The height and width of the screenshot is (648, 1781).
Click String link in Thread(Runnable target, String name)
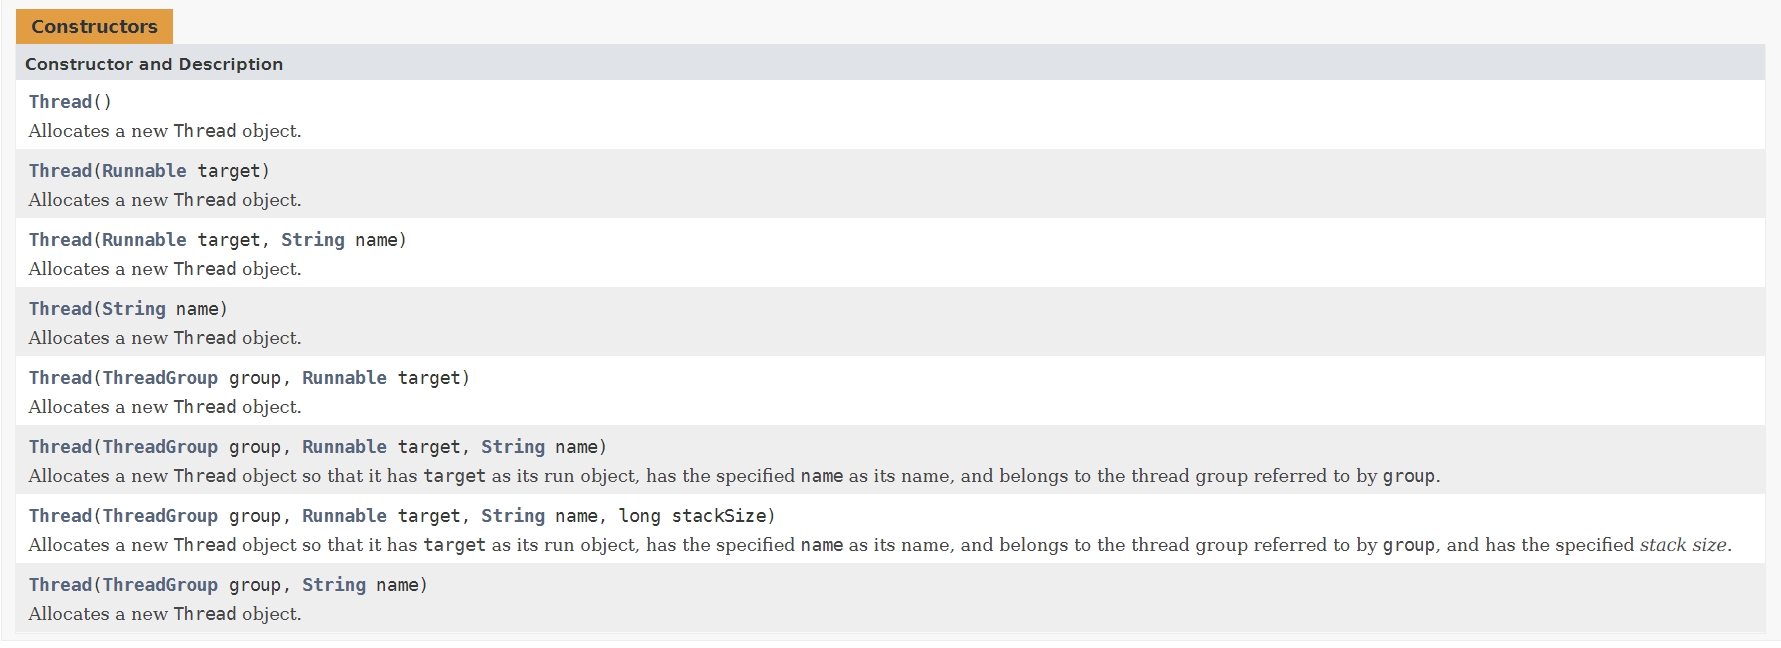pyautogui.click(x=312, y=240)
